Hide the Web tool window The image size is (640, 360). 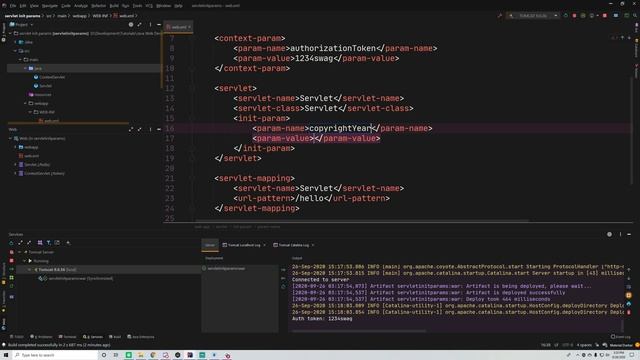pos(159,129)
